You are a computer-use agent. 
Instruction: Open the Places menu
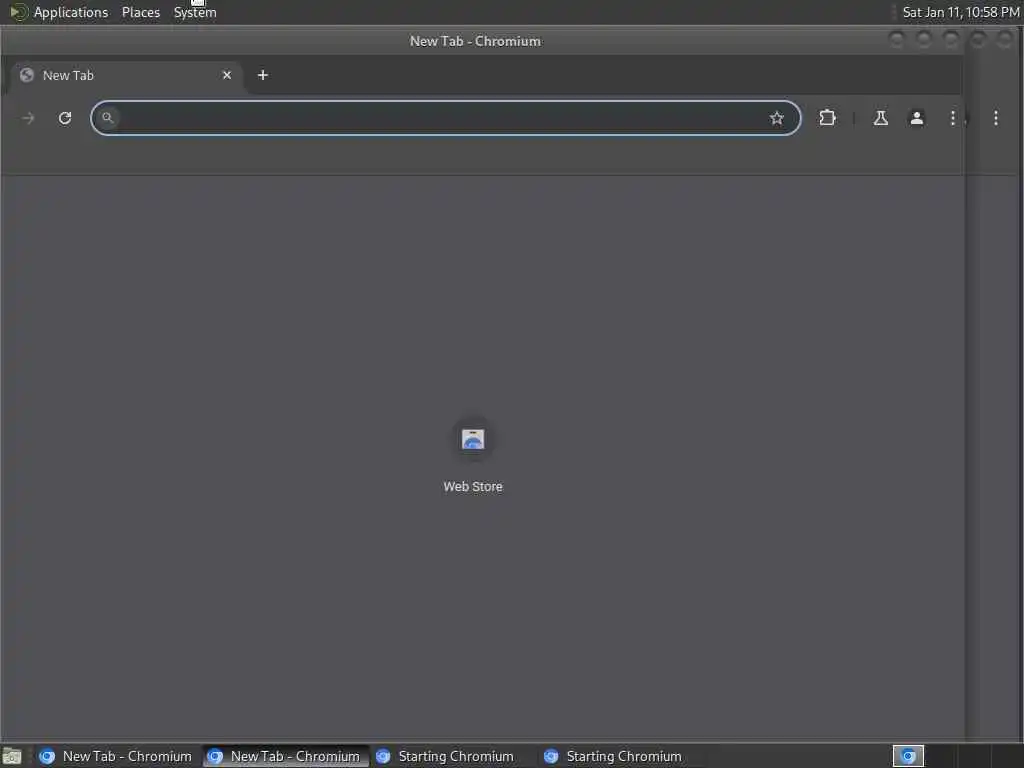point(140,12)
